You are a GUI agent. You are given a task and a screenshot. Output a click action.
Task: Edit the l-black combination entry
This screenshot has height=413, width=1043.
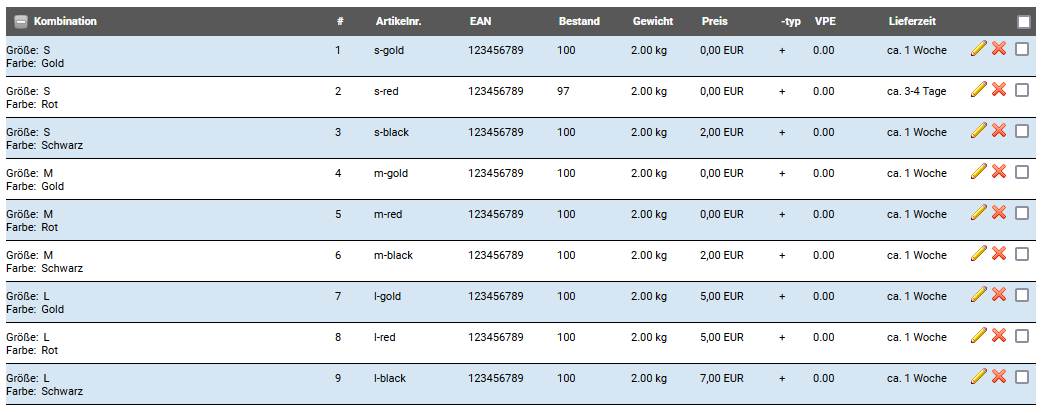click(x=978, y=376)
